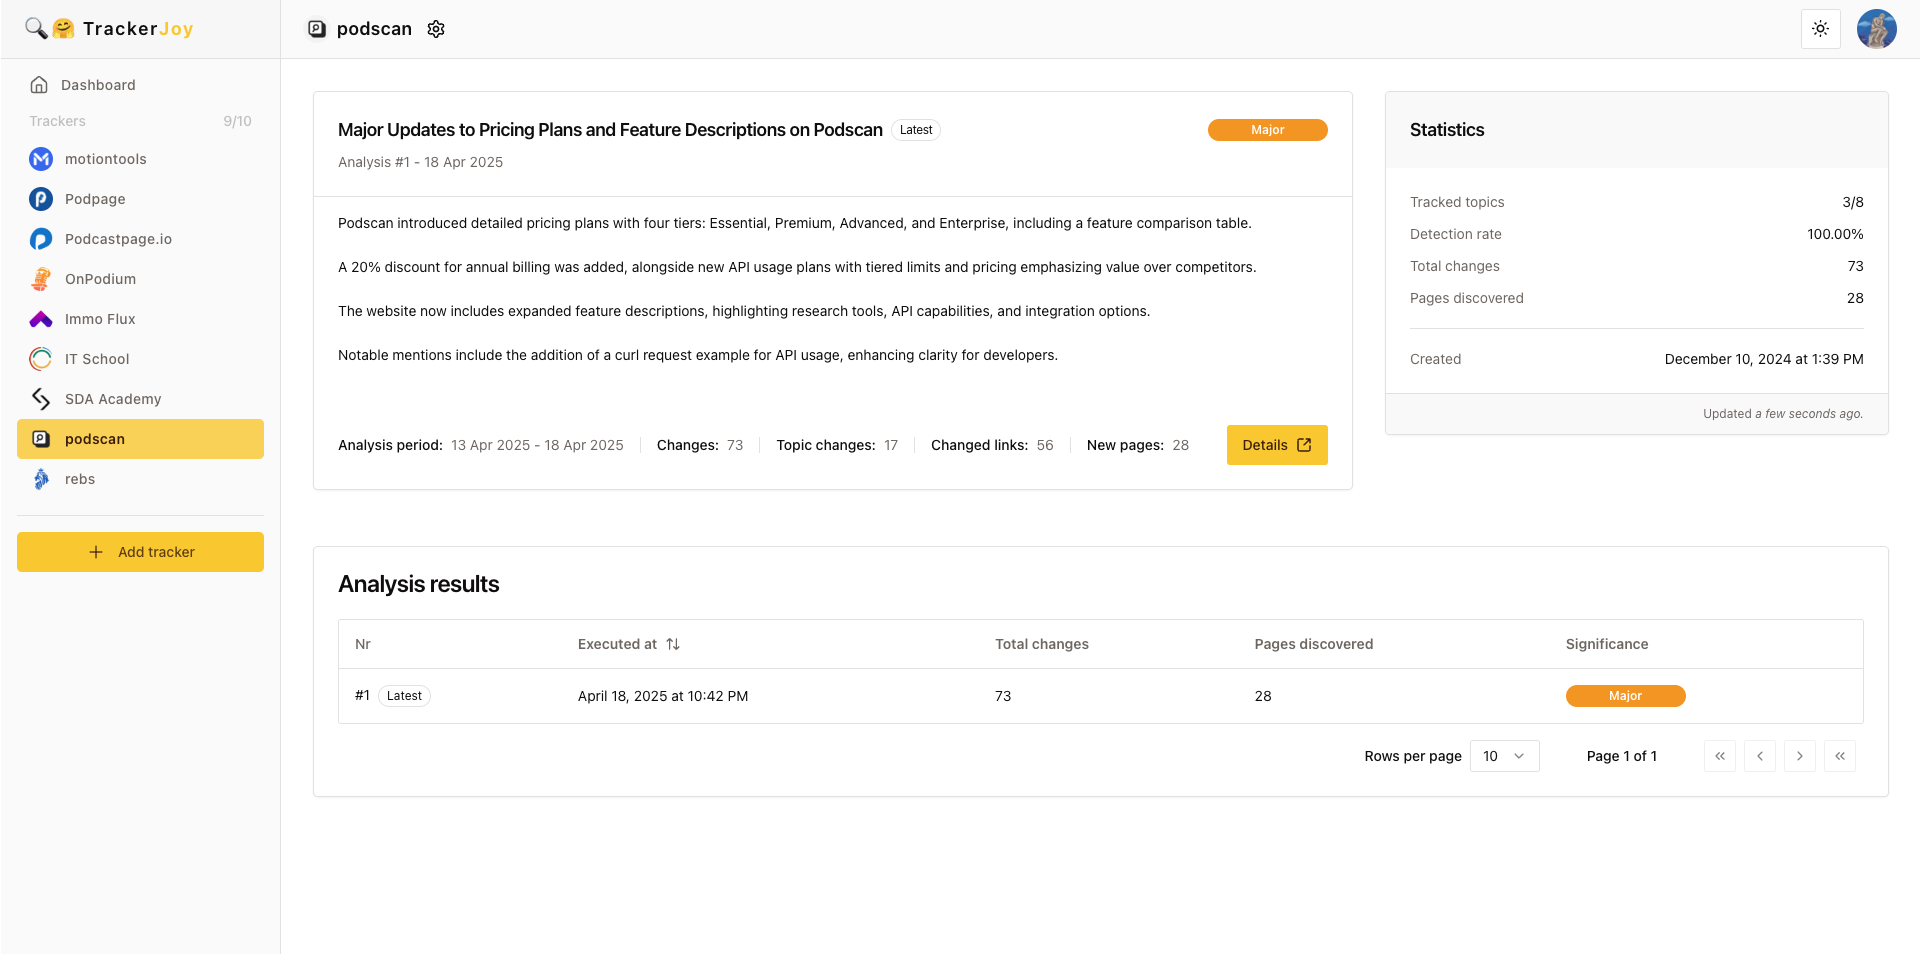The image size is (1920, 954).
Task: Go to last page double chevron
Action: [1840, 756]
